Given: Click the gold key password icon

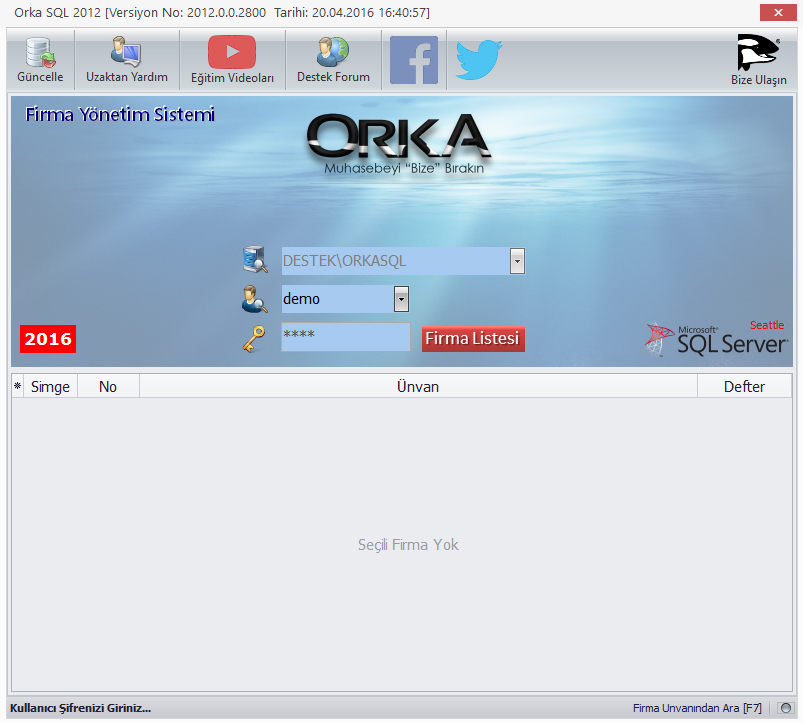Looking at the screenshot, I should click(x=254, y=338).
